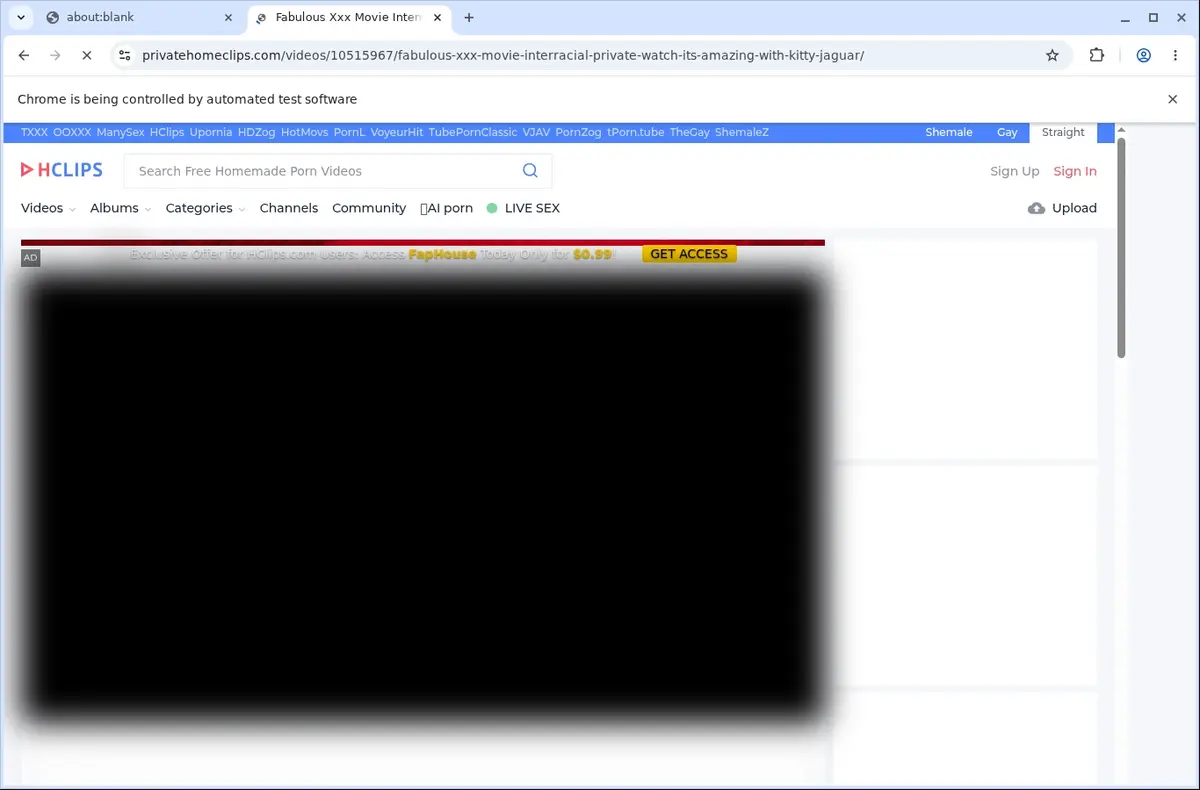
Task: Maximize the Chrome window
Action: (x=1153, y=17)
